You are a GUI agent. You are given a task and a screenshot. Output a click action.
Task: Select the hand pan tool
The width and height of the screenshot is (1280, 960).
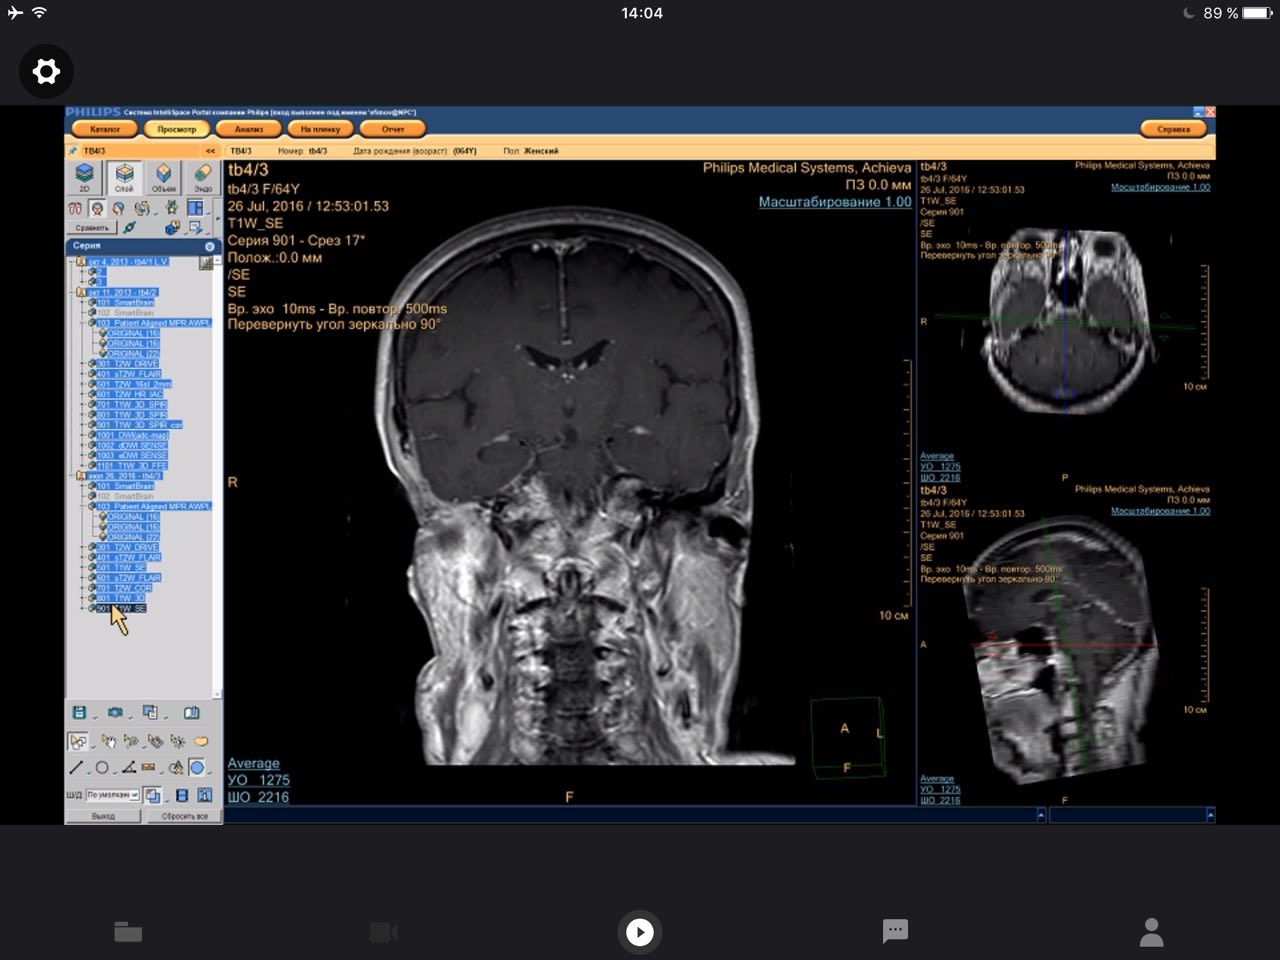[x=109, y=741]
